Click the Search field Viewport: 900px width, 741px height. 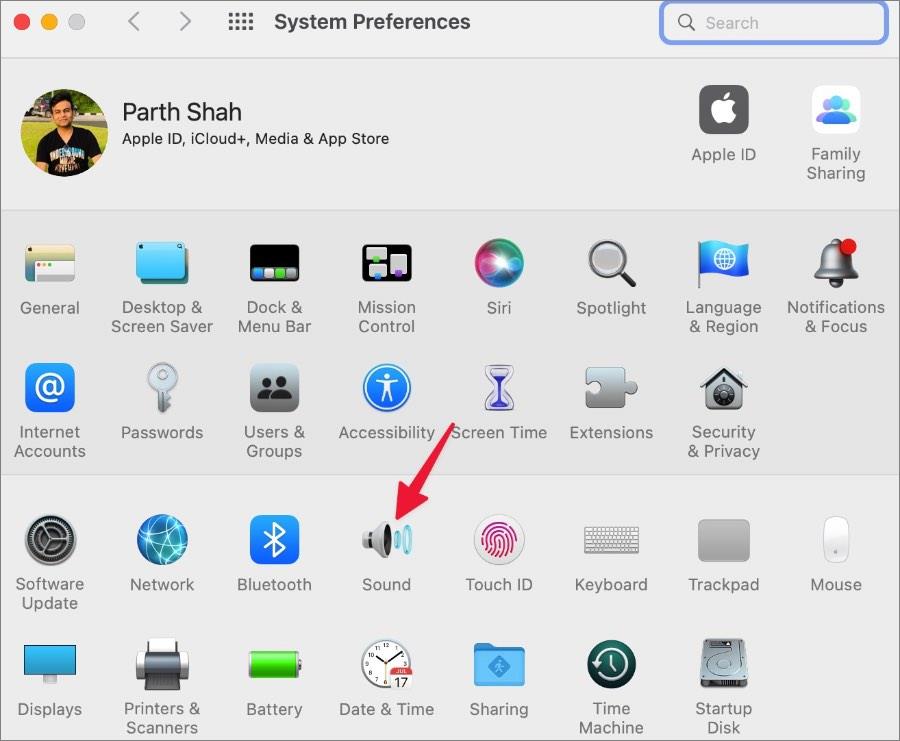click(774, 23)
